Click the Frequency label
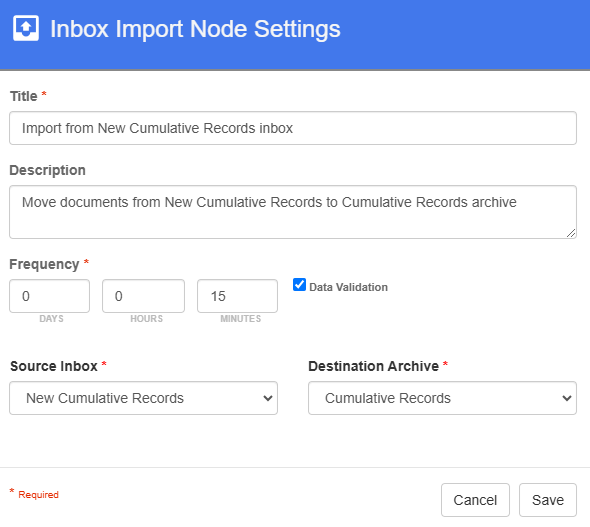The height and width of the screenshot is (527, 590). click(44, 264)
